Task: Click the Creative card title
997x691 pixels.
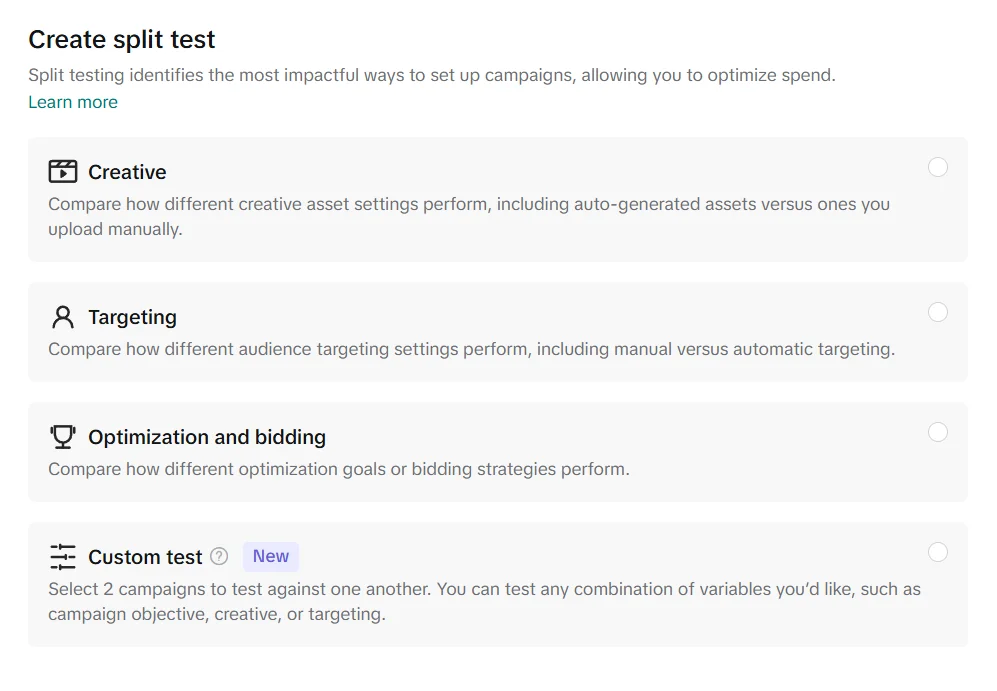Action: pos(127,172)
